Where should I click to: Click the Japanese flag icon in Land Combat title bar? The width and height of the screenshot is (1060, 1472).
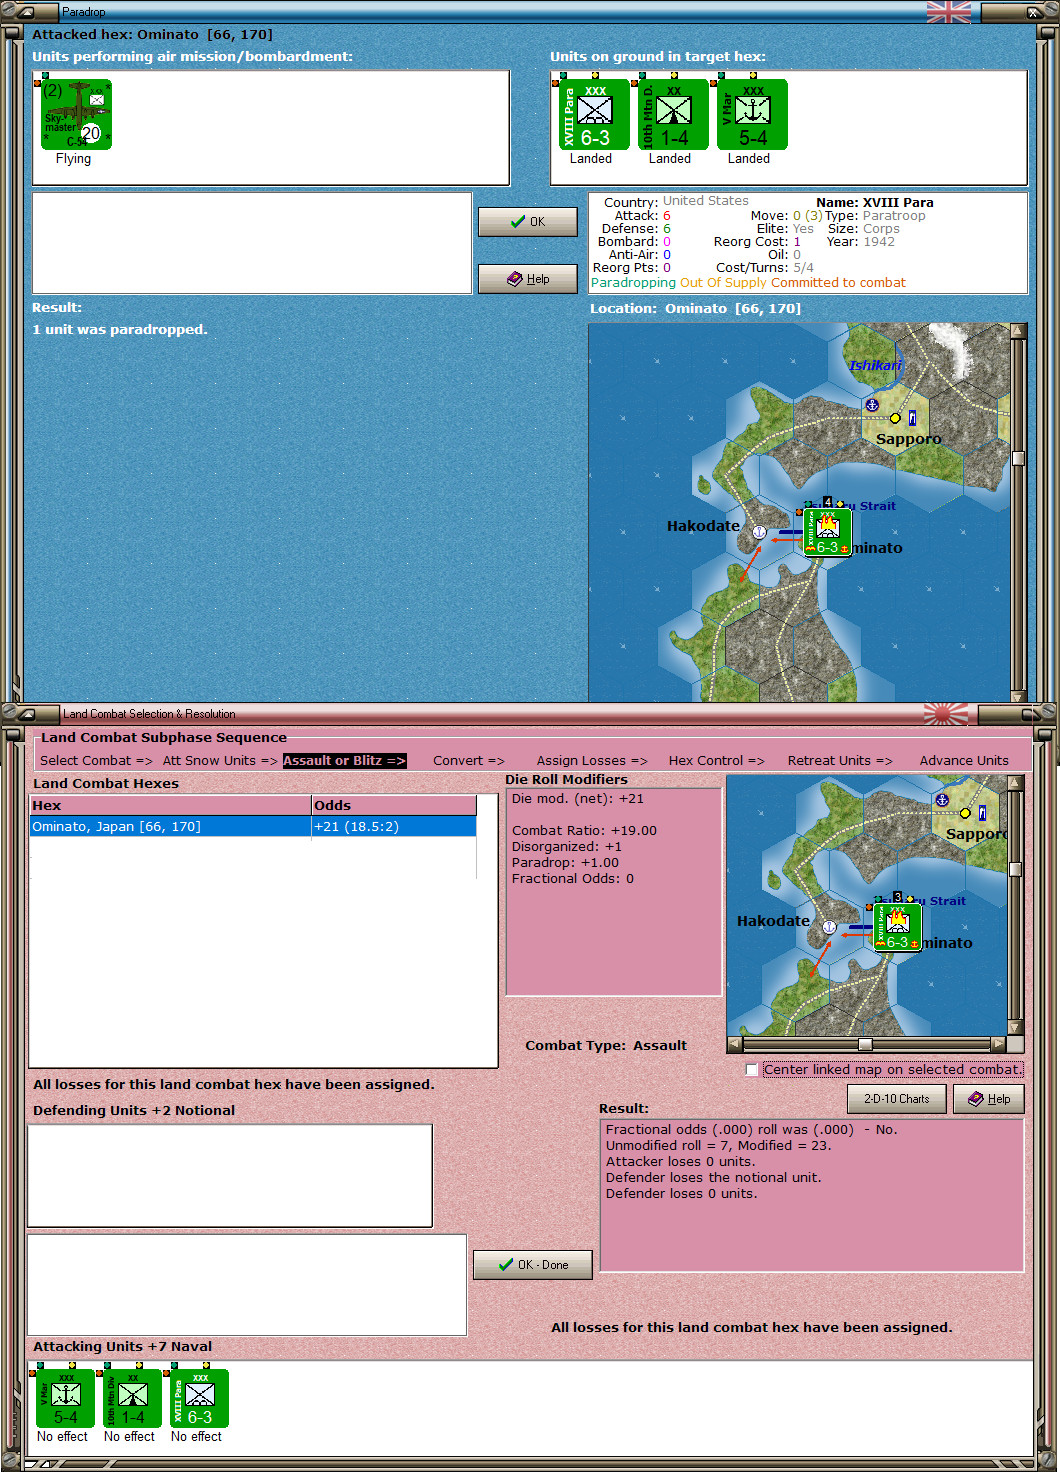pos(945,714)
